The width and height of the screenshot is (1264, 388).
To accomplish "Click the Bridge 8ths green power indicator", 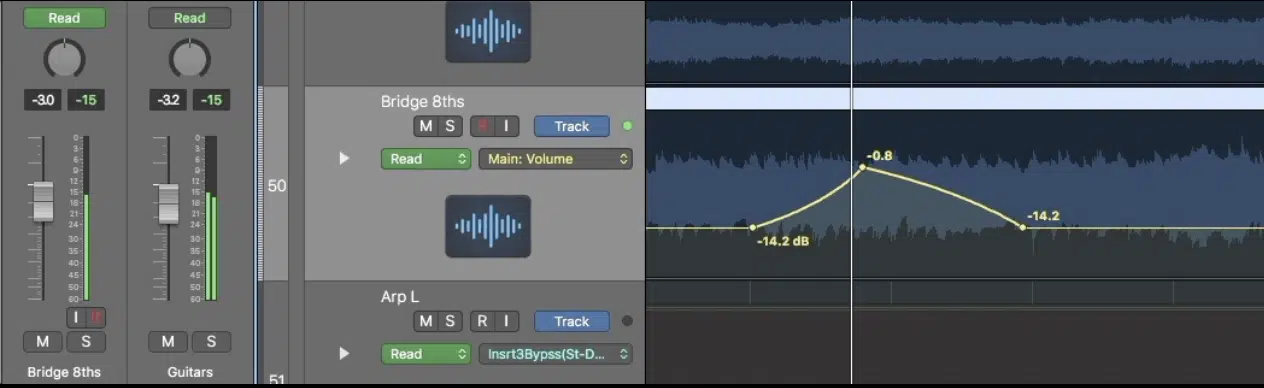I will (x=627, y=126).
